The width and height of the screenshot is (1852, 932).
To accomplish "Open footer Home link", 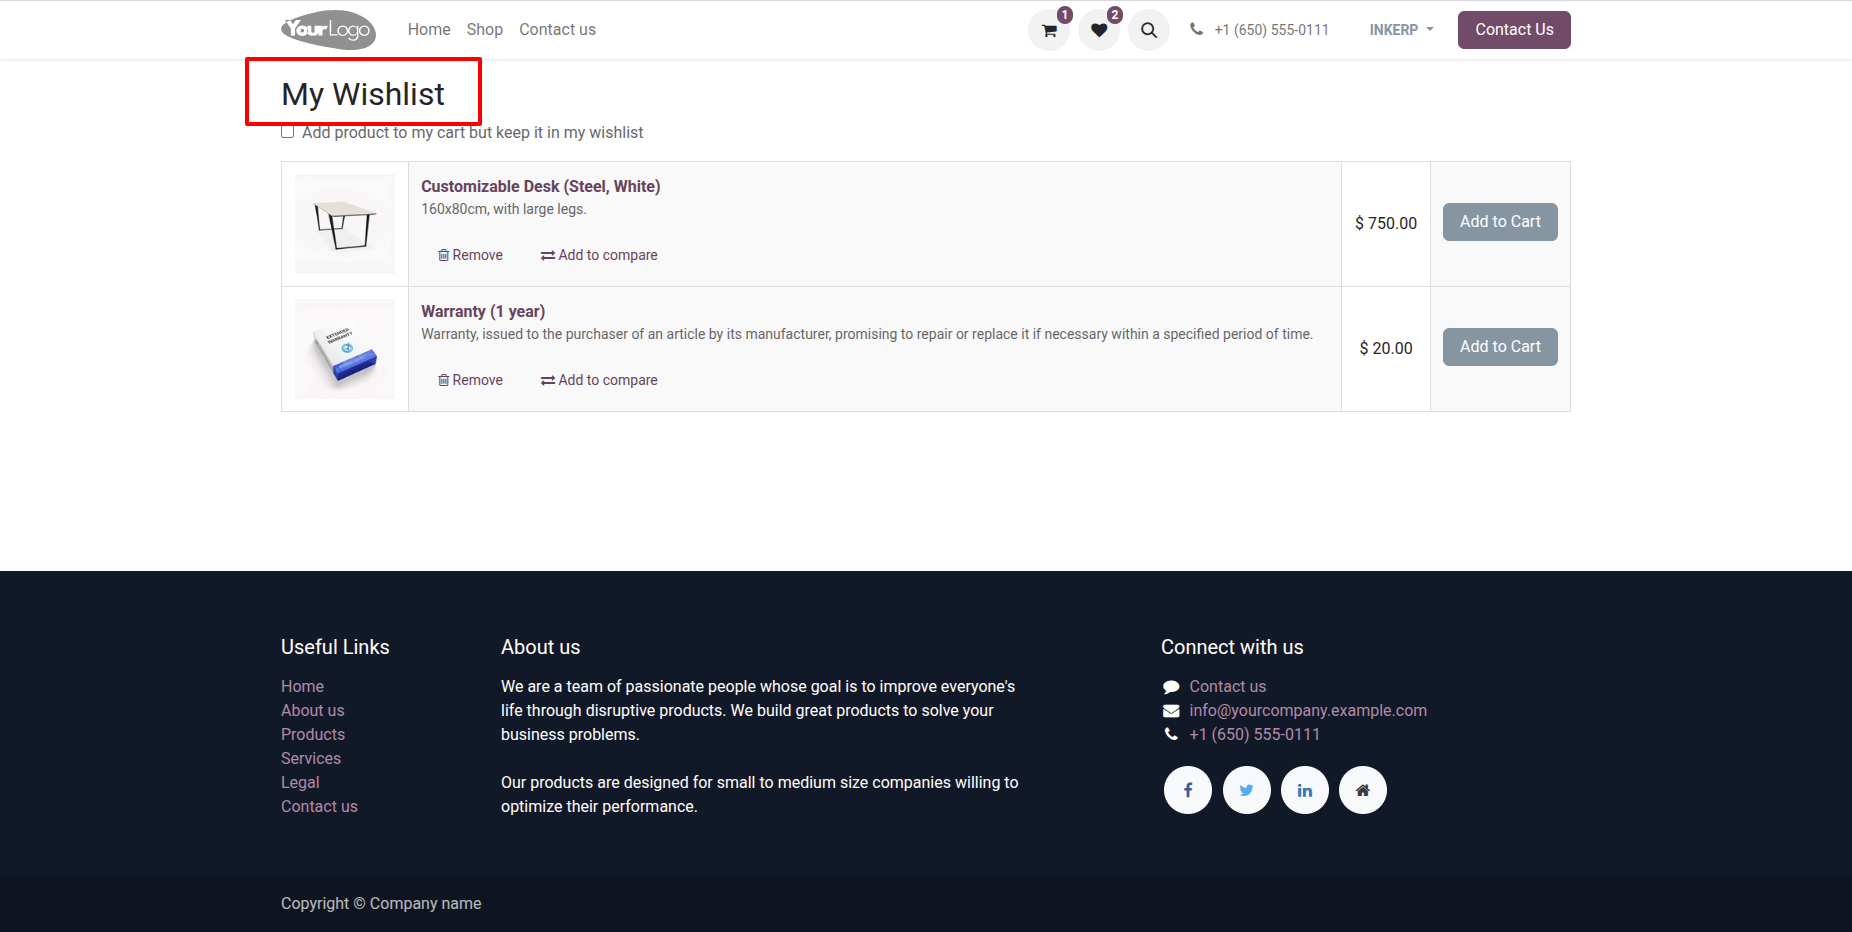I will [x=302, y=686].
